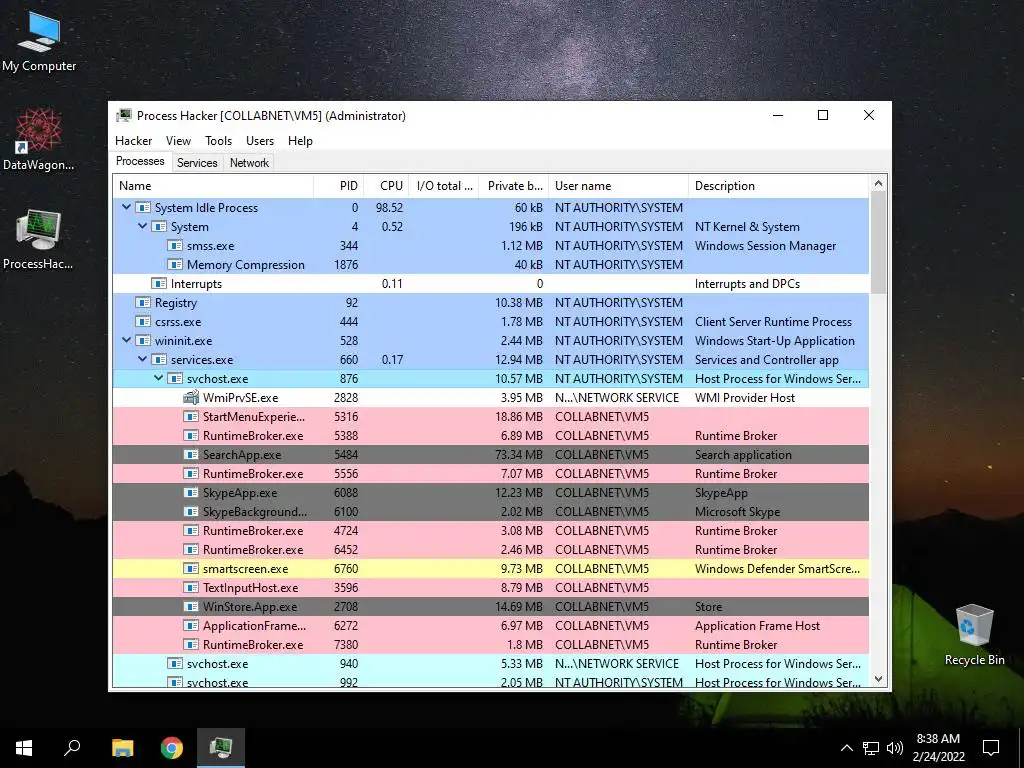Screen dimensions: 1024x768
Task: Show hidden tray icons chevron
Action: pyautogui.click(x=846, y=748)
